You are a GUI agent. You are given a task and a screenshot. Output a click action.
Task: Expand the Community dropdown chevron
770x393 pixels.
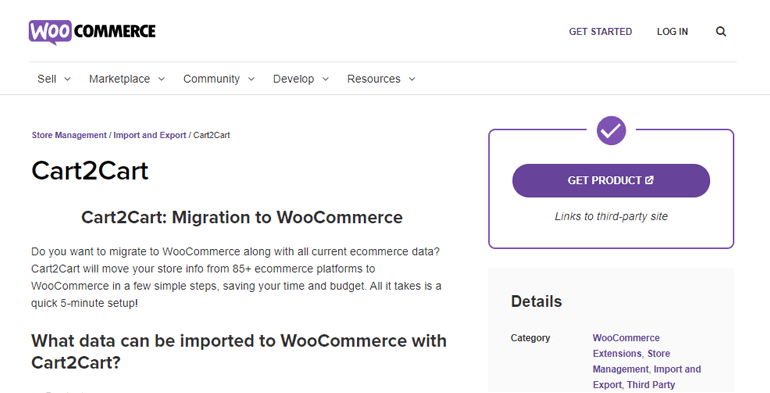tap(251, 79)
